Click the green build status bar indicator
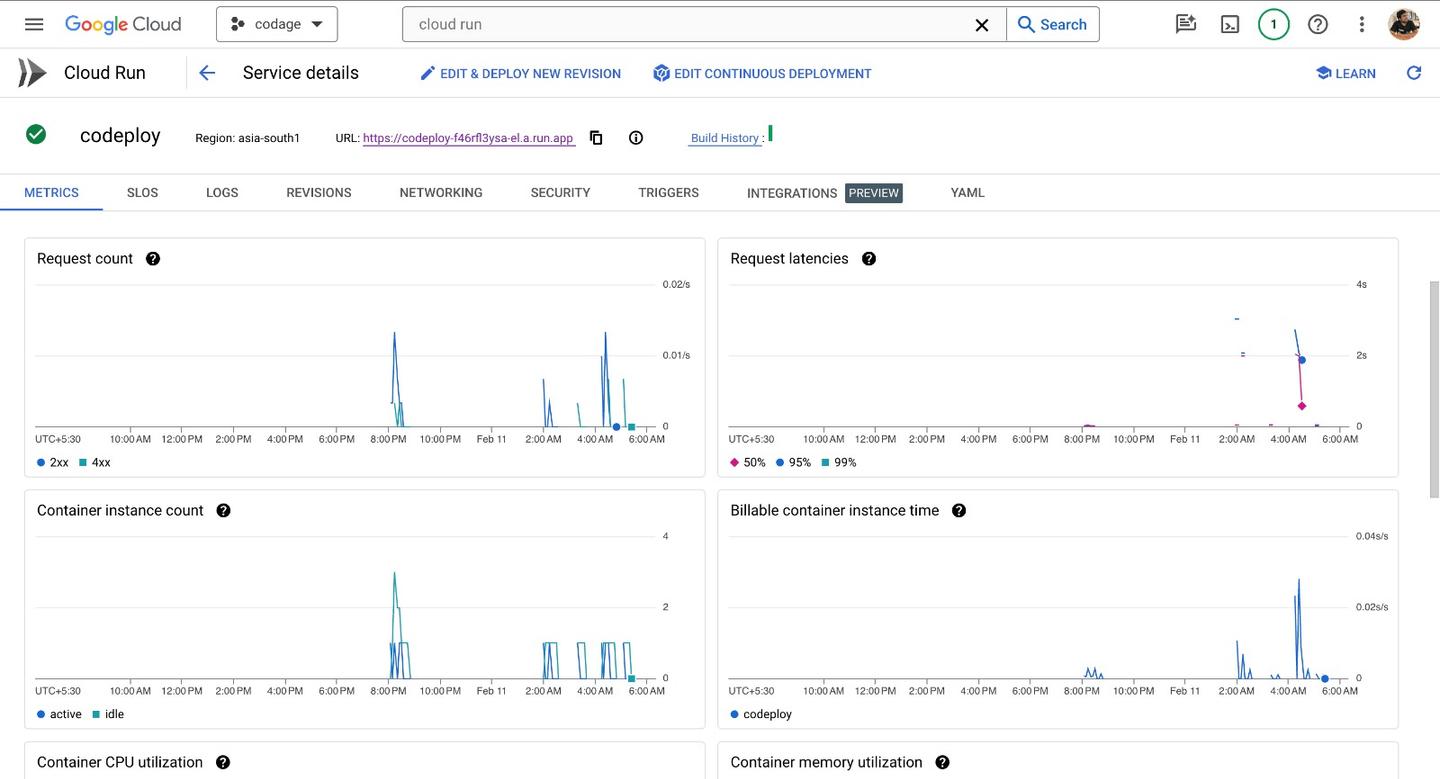 coord(770,134)
